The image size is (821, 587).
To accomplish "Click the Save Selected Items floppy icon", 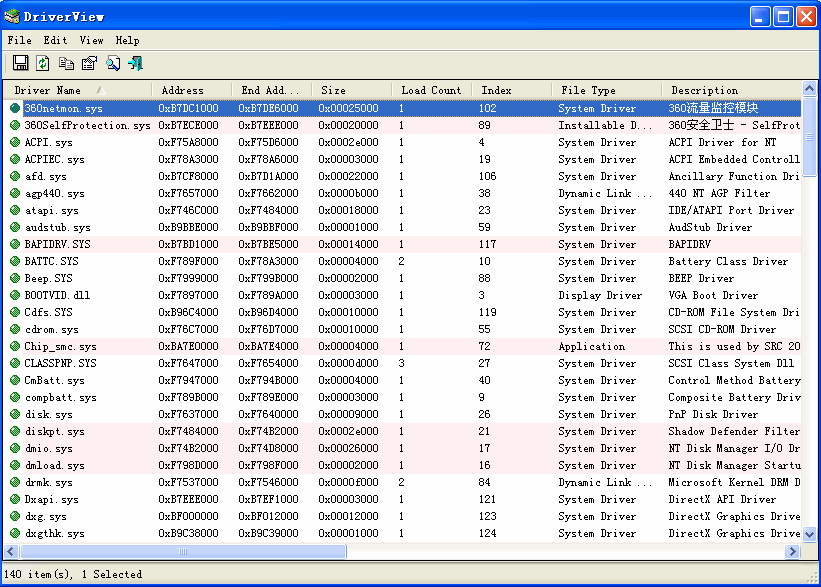I will [20, 63].
